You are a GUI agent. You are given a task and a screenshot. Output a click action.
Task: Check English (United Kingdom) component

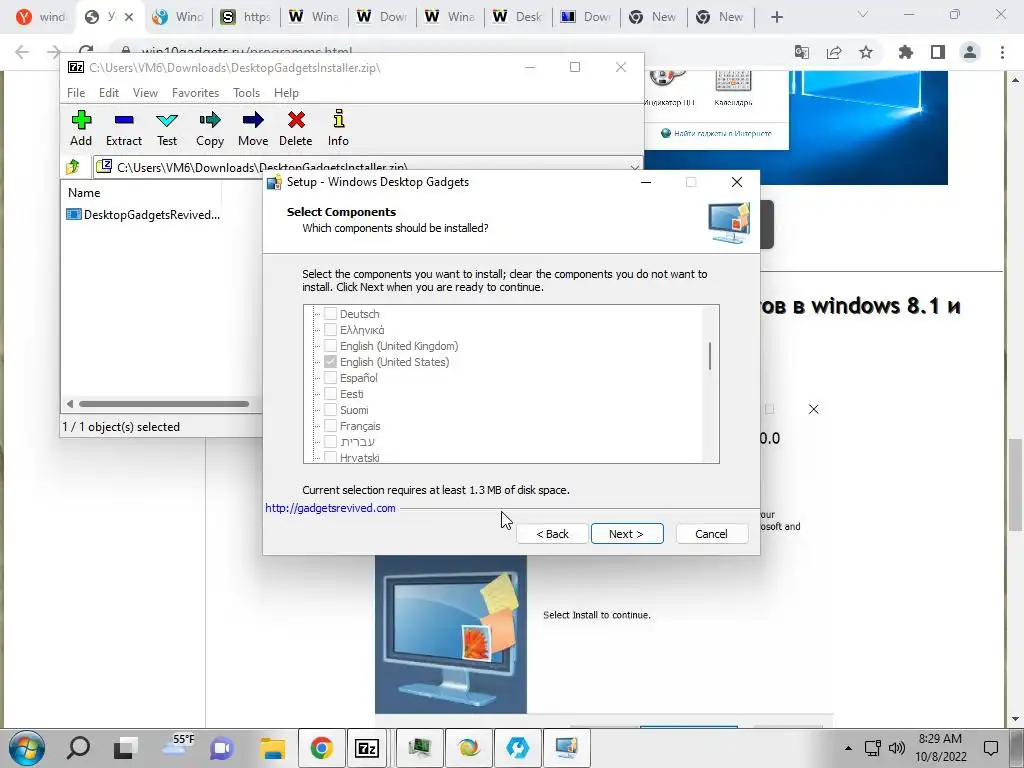point(330,345)
